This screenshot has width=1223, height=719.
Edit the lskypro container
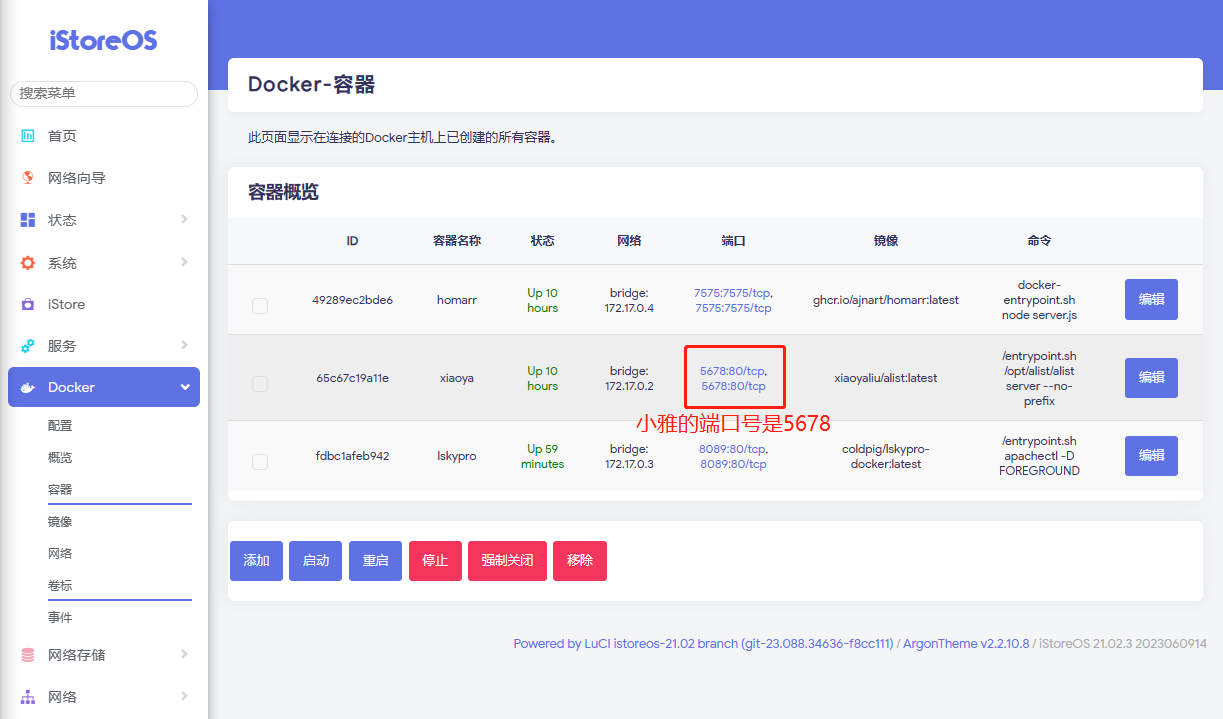[1151, 456]
